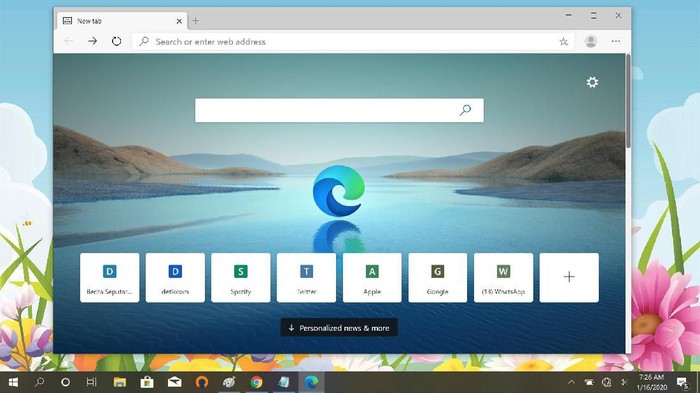Open the Berita Seputar quick link tile
This screenshot has height=393, width=700.
(109, 278)
